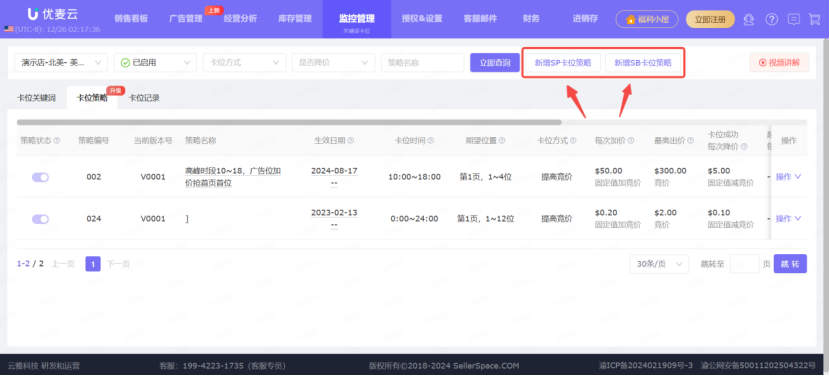Play the 视频讲解 video tutorial

[779, 62]
